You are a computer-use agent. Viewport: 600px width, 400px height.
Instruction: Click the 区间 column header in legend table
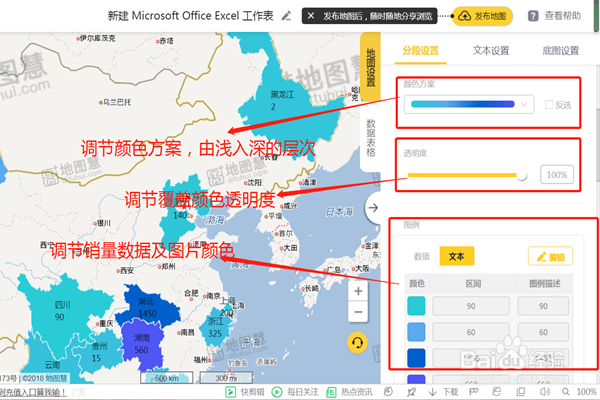click(x=473, y=283)
